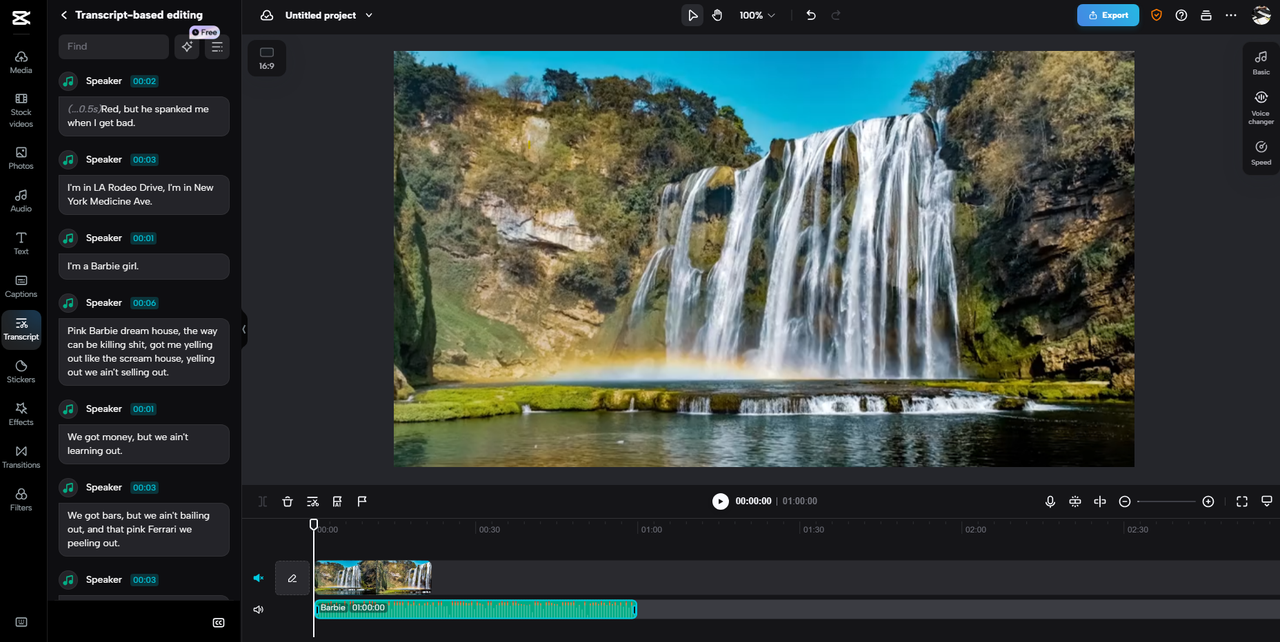Viewport: 1280px width, 642px height.
Task: Delete the selected clip with trash icon
Action: 288,501
